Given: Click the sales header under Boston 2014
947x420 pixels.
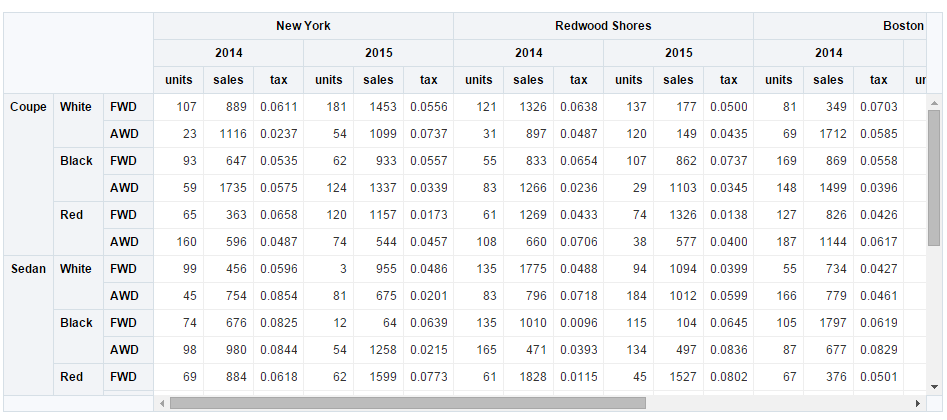Looking at the screenshot, I should pyautogui.click(x=828, y=80).
